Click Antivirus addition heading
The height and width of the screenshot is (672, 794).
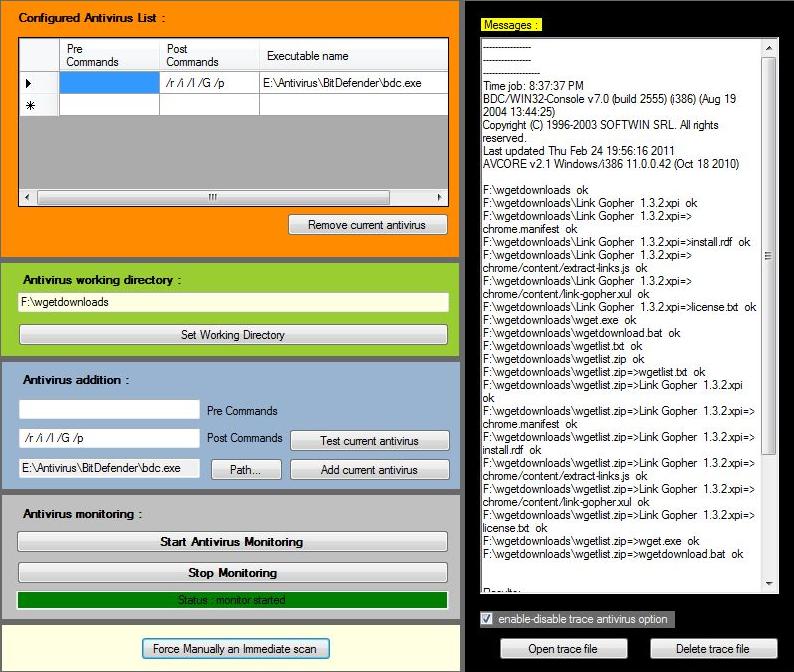[76, 380]
